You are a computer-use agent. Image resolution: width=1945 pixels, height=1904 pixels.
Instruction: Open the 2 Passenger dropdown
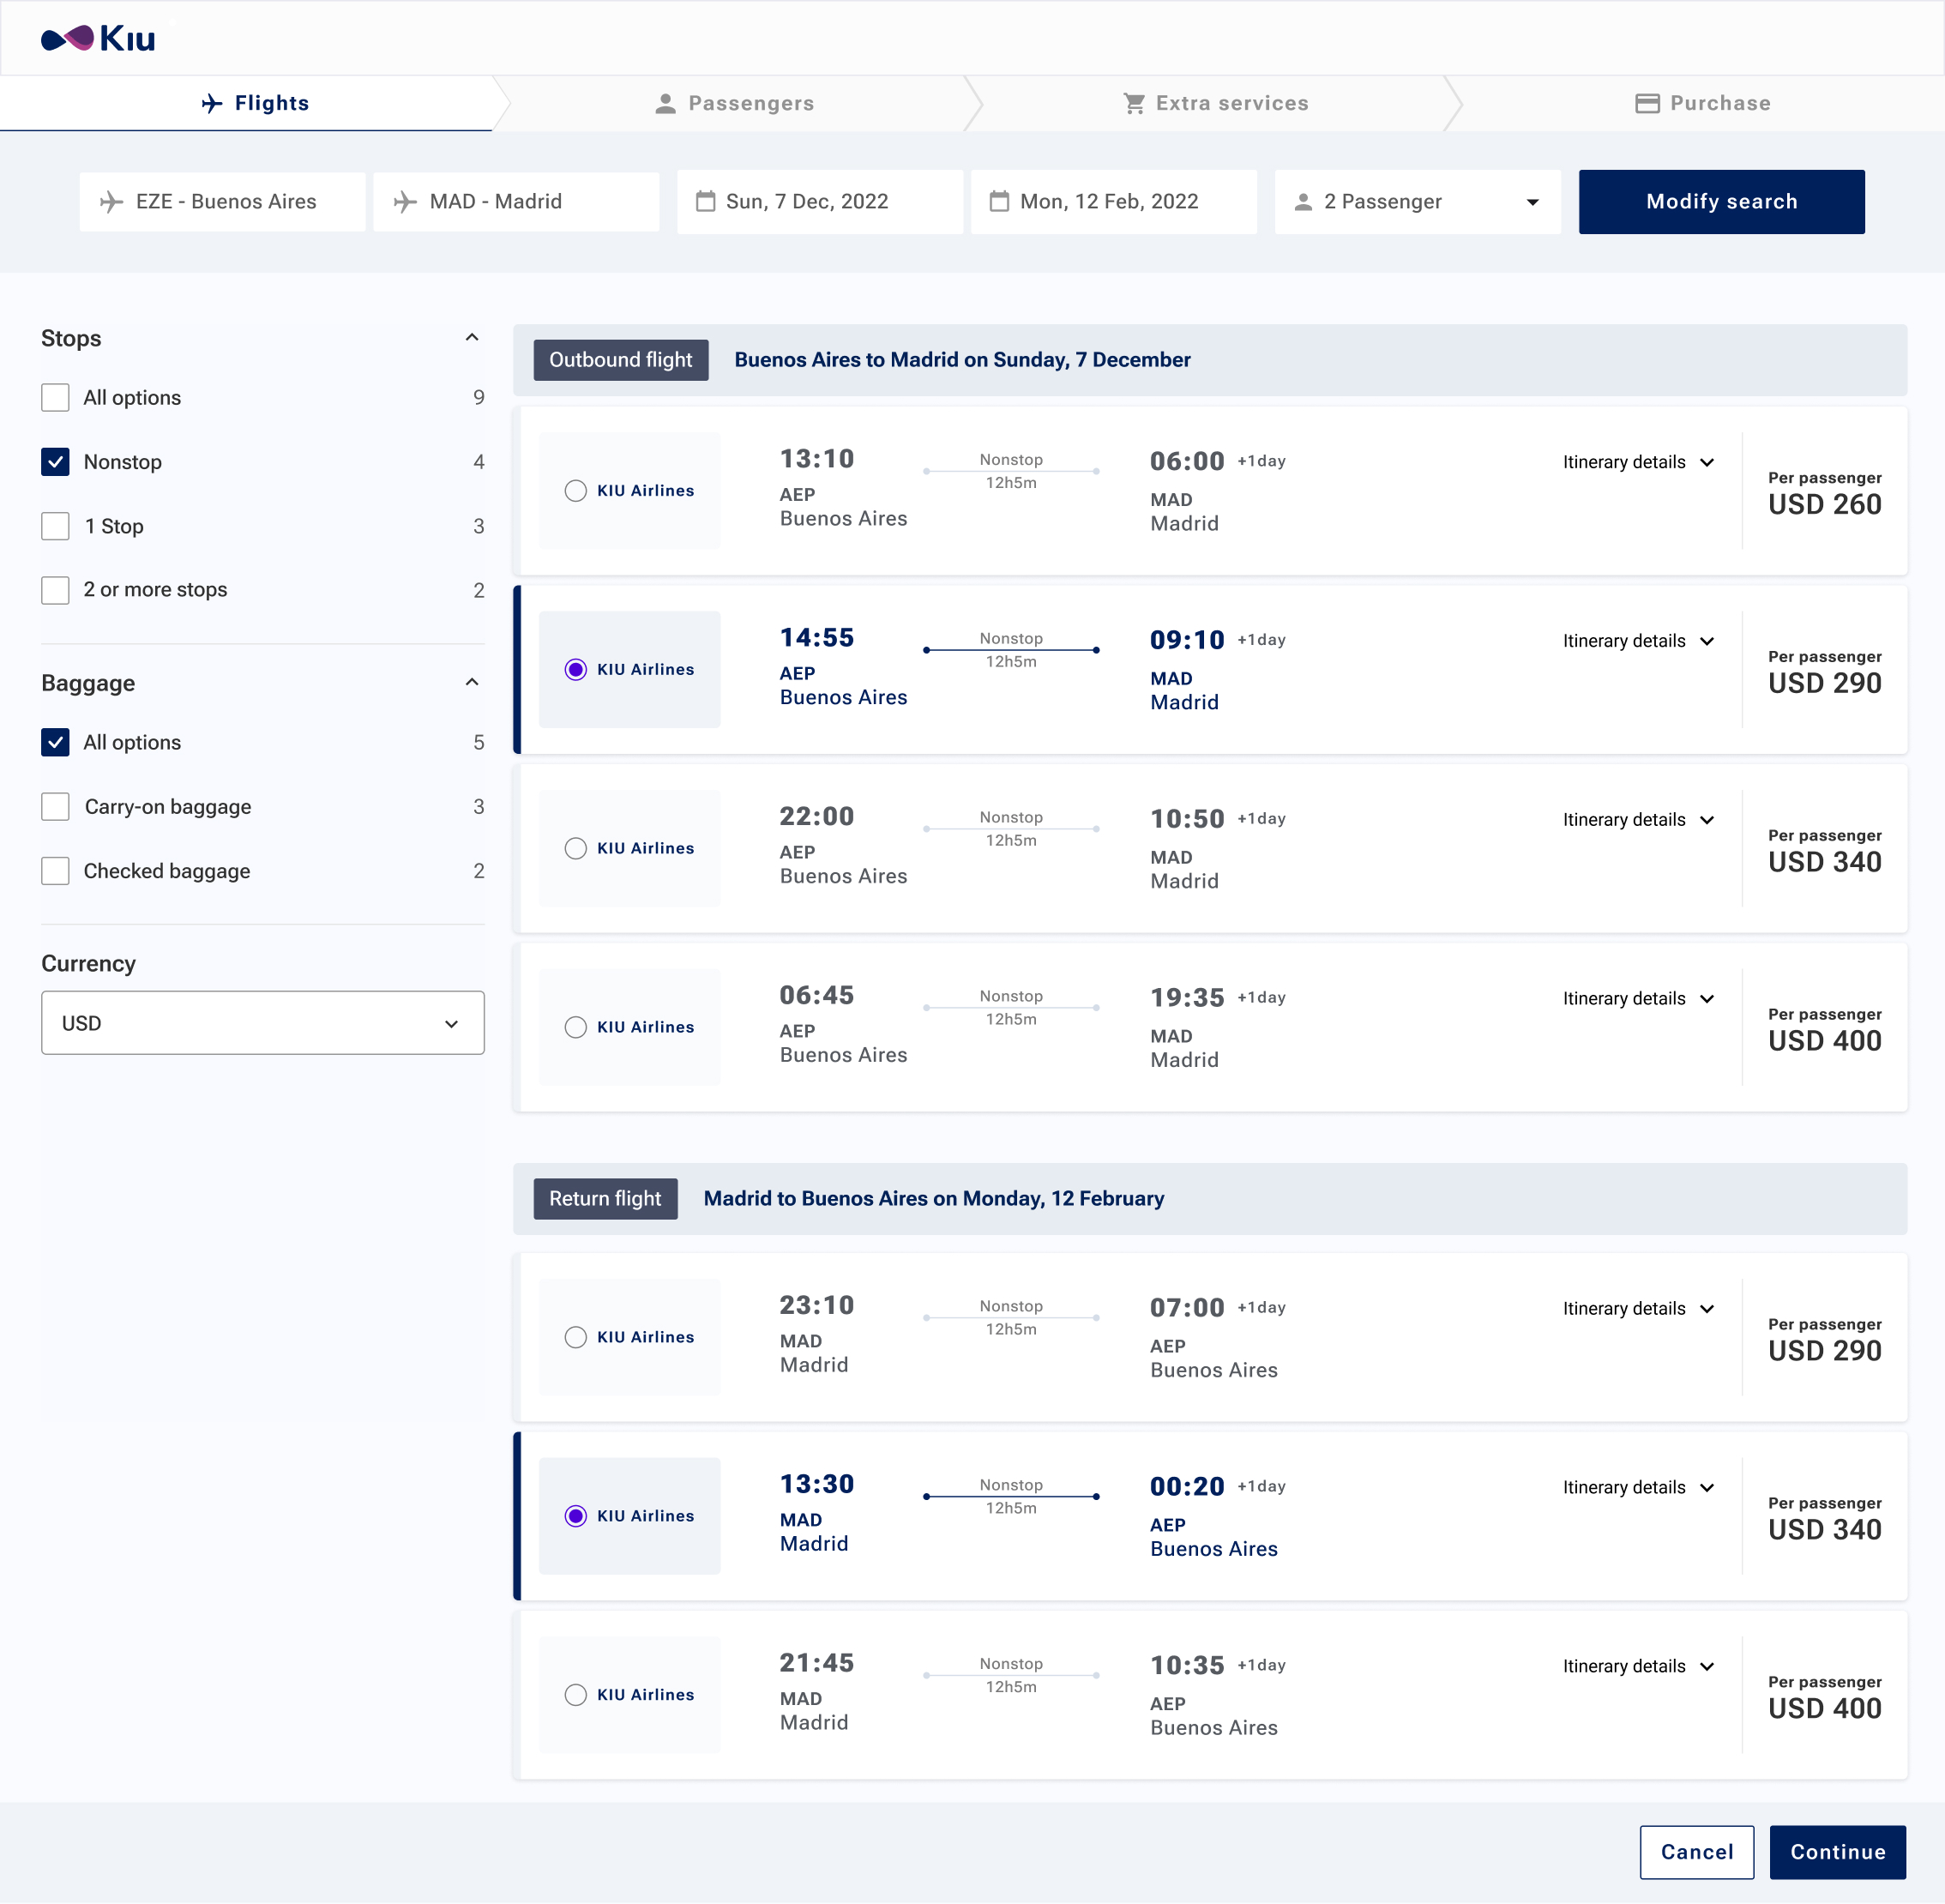point(1416,202)
